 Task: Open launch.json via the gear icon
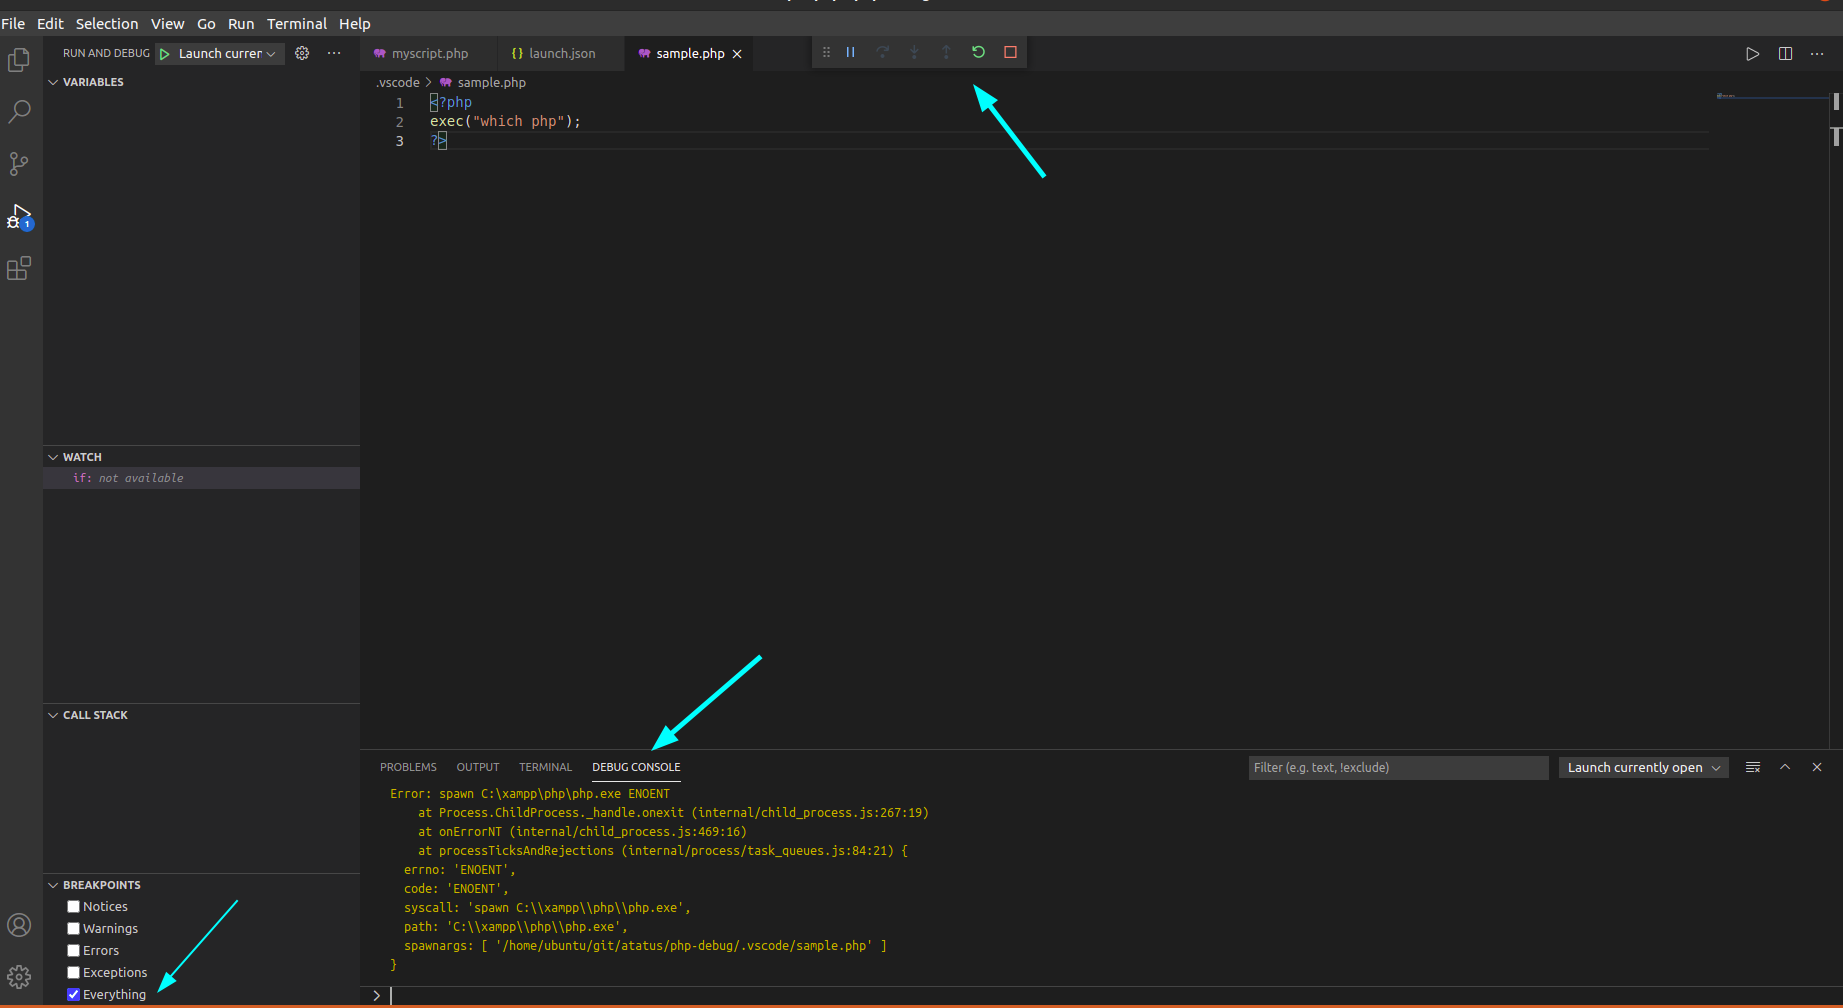pyautogui.click(x=302, y=53)
